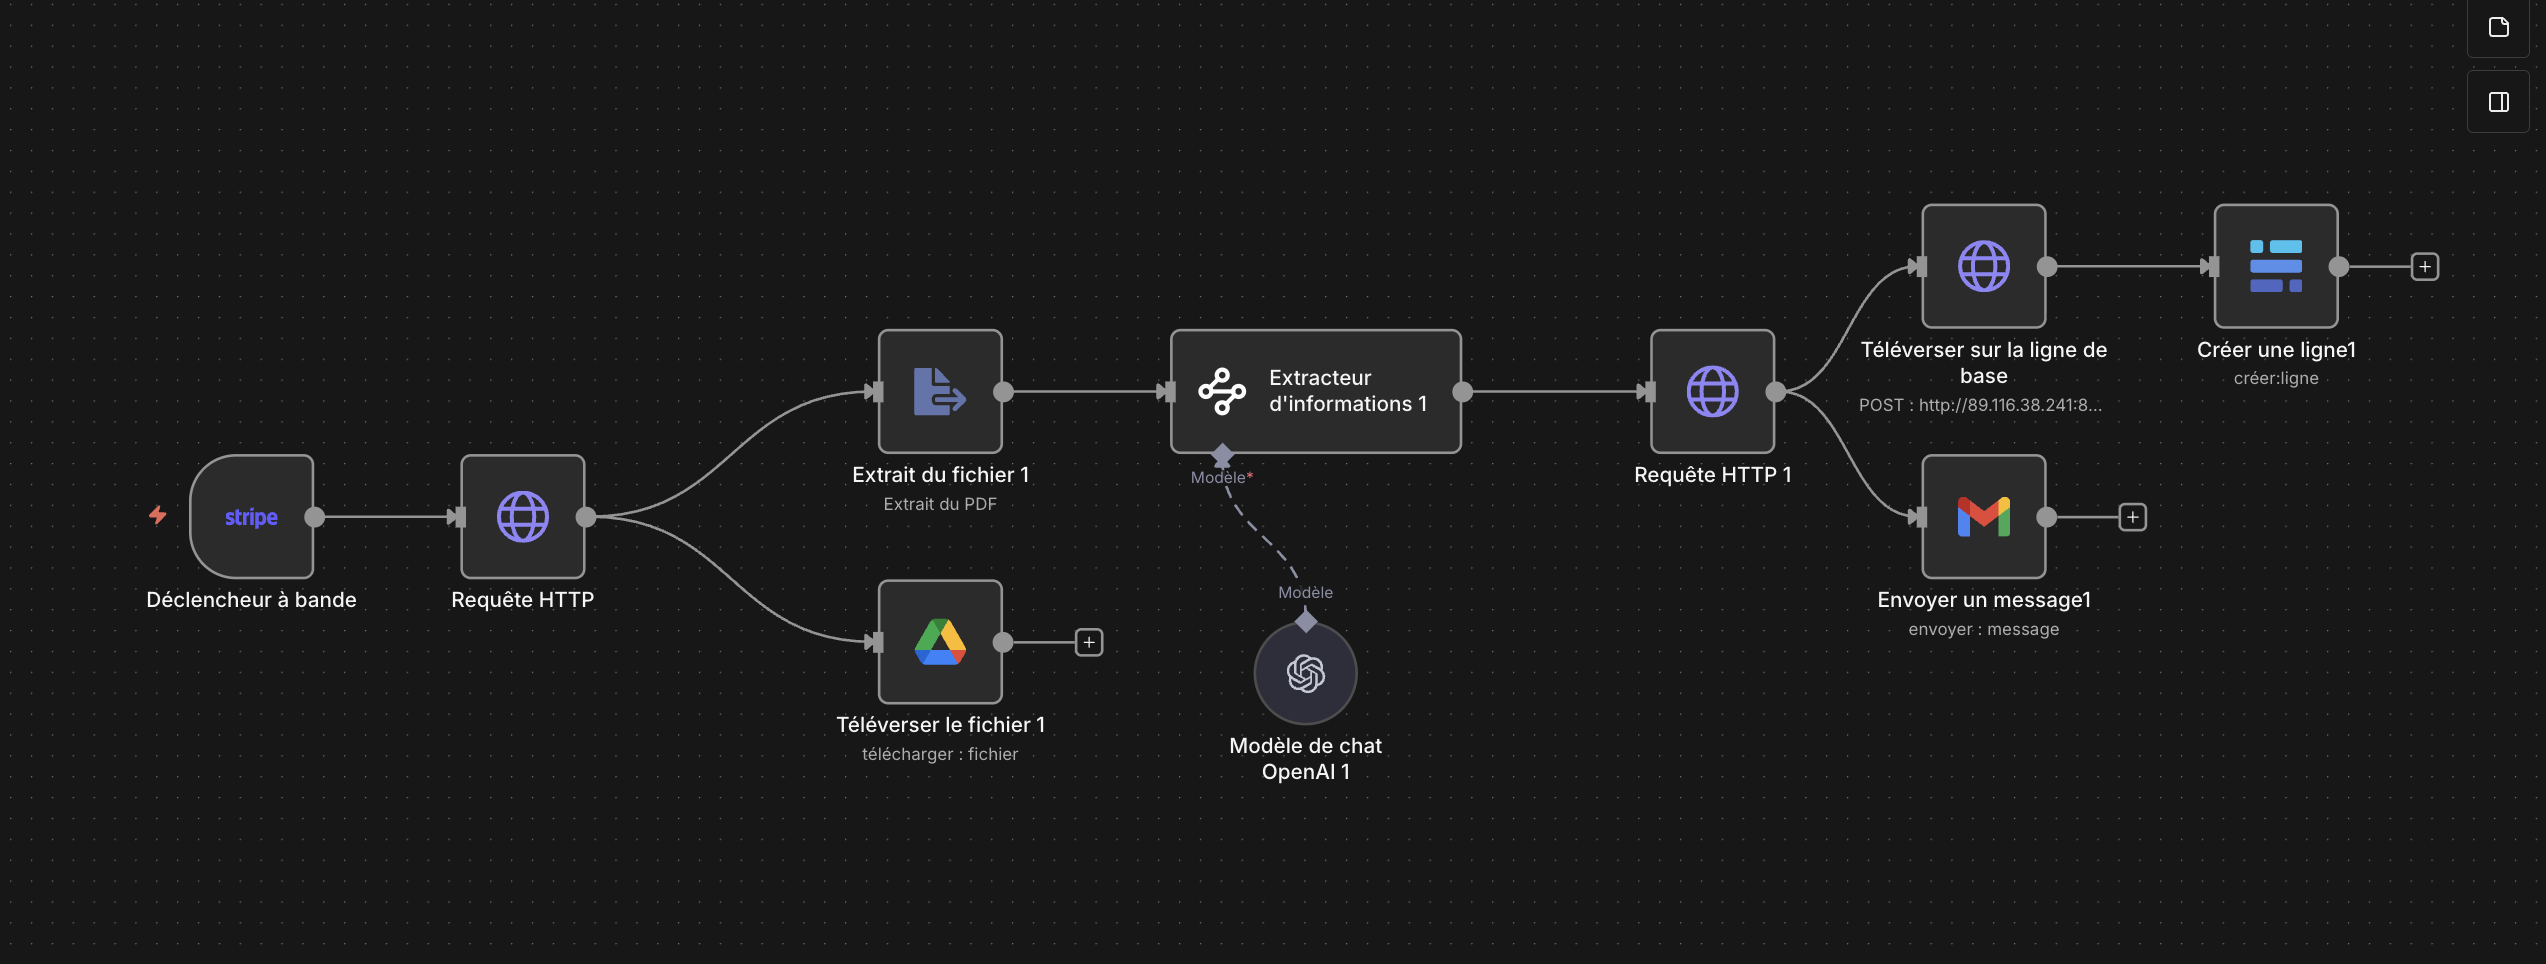Screen dimensions: 2546x964
Task: Add node after Envoyer un message1
Action: [x=2133, y=517]
